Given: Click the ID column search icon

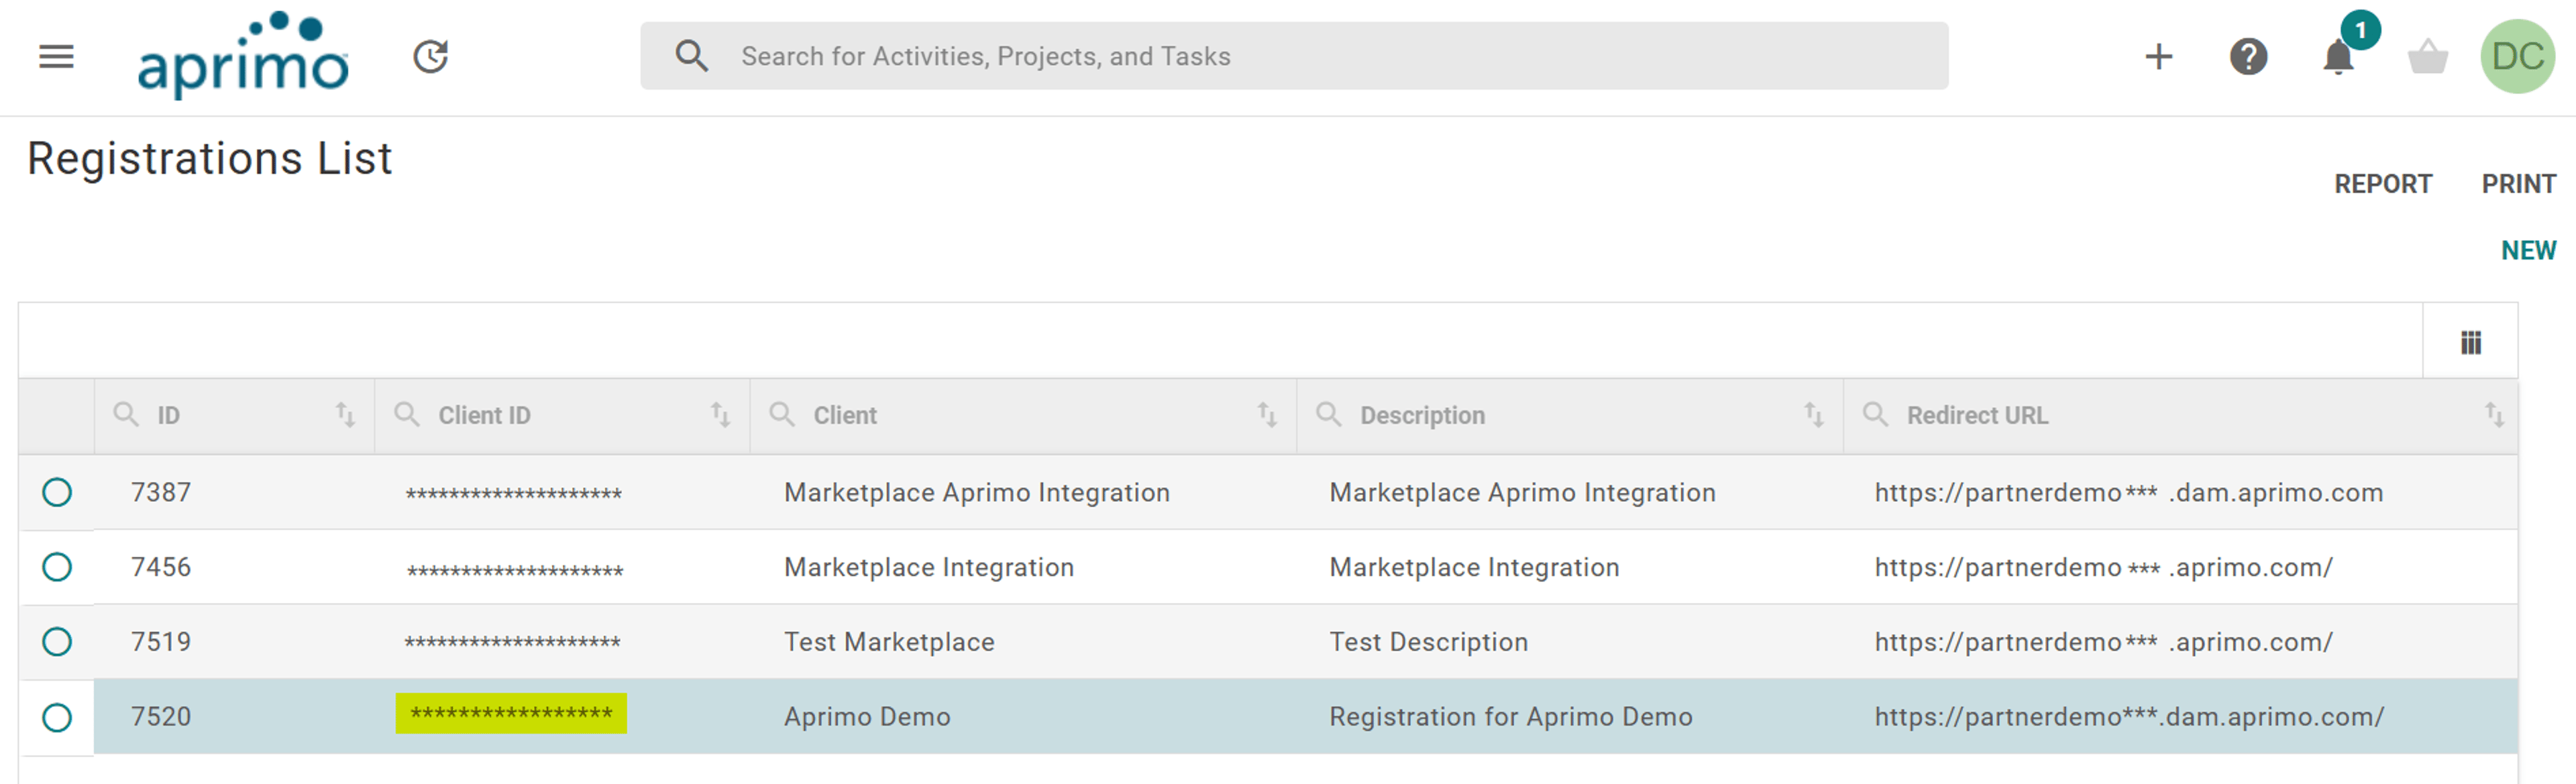Looking at the screenshot, I should [x=126, y=414].
